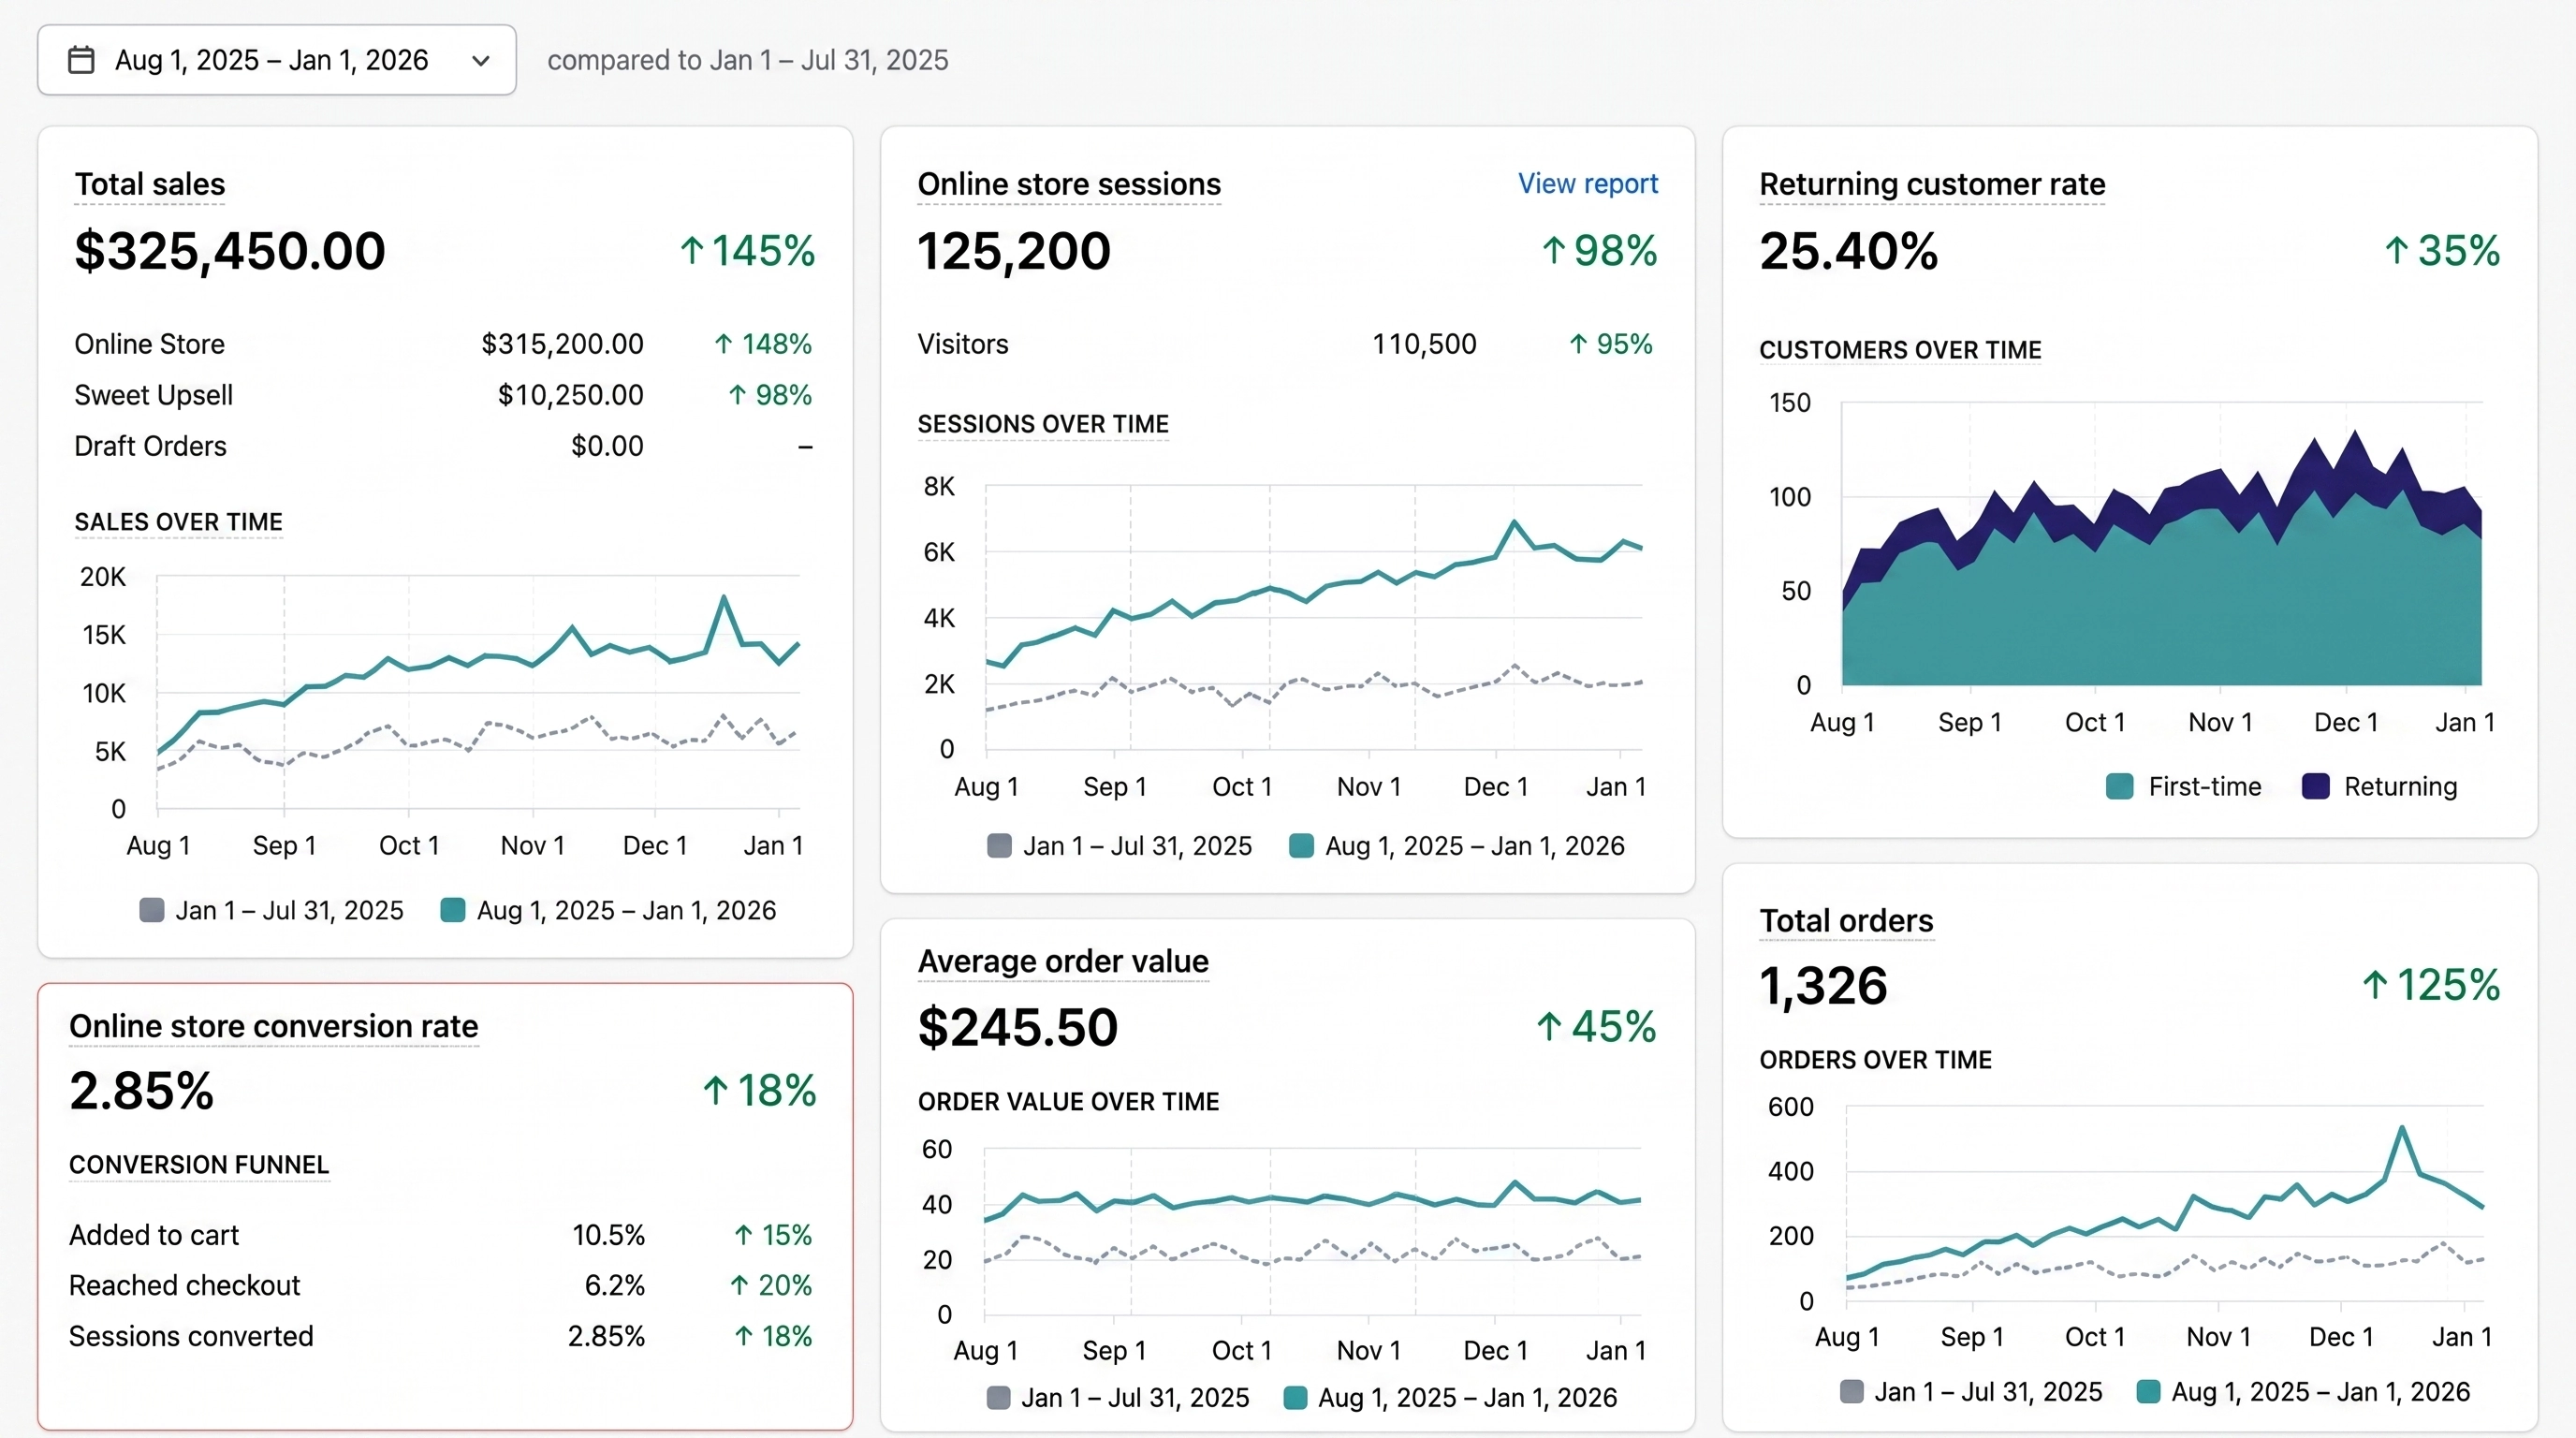Click teal legend swatch under orders chart
2576x1438 pixels.
click(x=2148, y=1392)
